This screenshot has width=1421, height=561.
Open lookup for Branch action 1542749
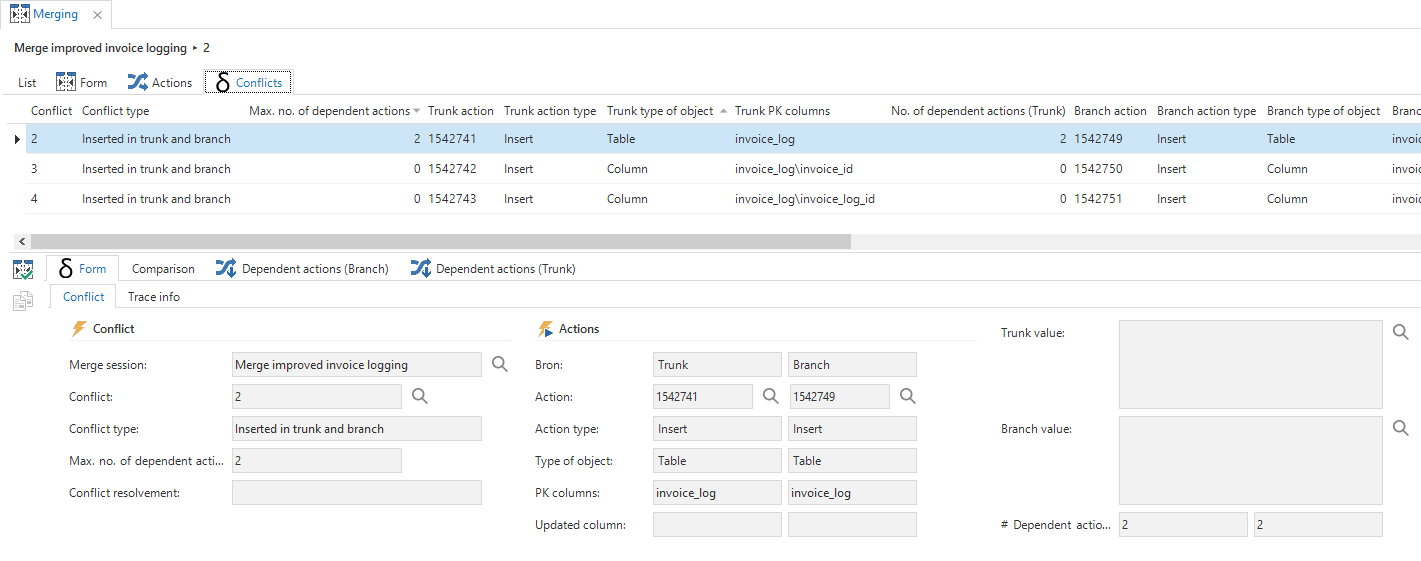[x=907, y=397]
